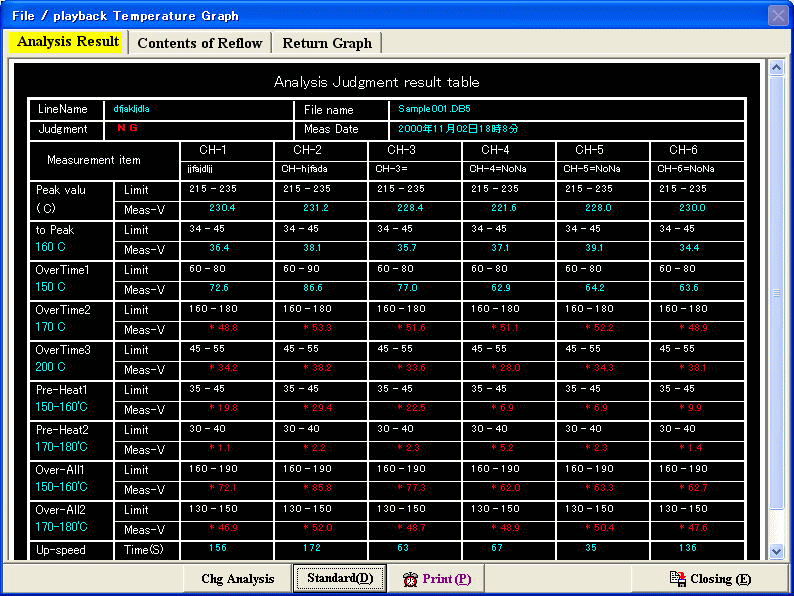Click the channel name CH-hjfada
This screenshot has width=794, height=596.
click(x=304, y=169)
